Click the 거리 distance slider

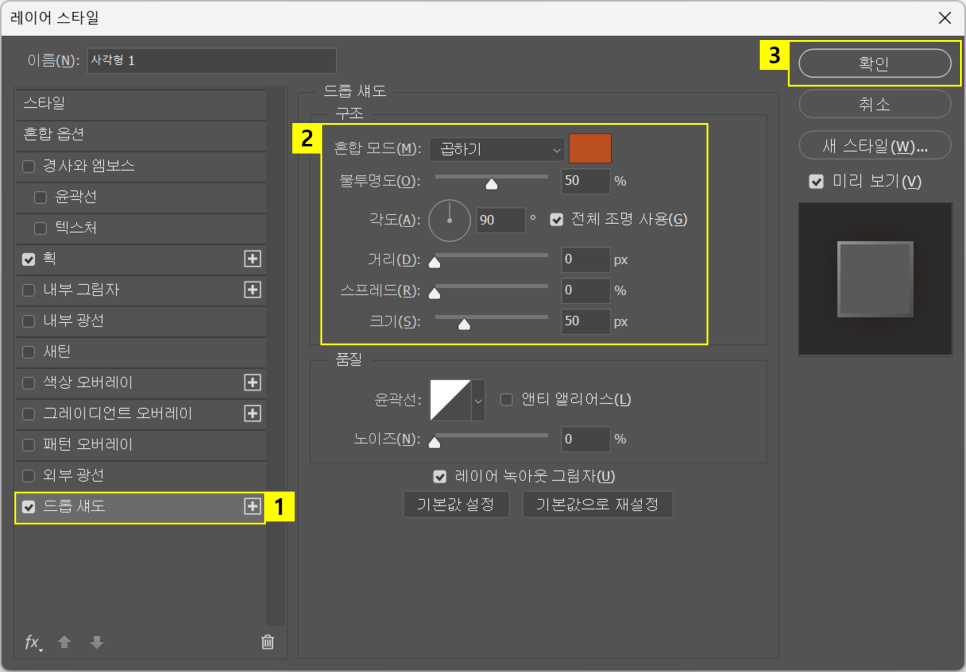tap(492, 259)
